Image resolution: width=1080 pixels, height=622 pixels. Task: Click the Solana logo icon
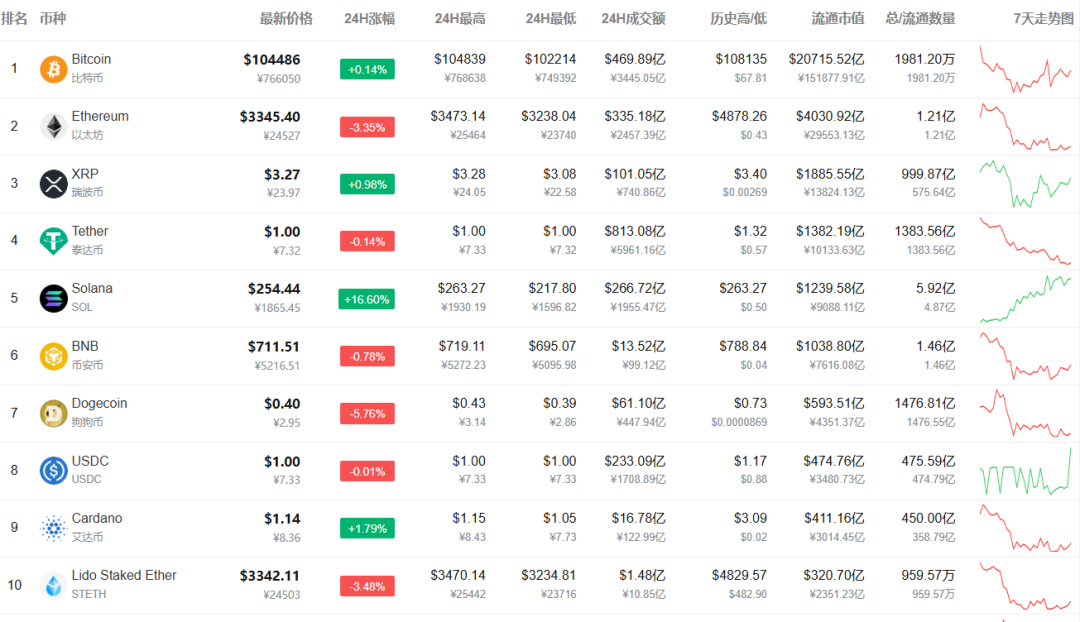pyautogui.click(x=53, y=299)
